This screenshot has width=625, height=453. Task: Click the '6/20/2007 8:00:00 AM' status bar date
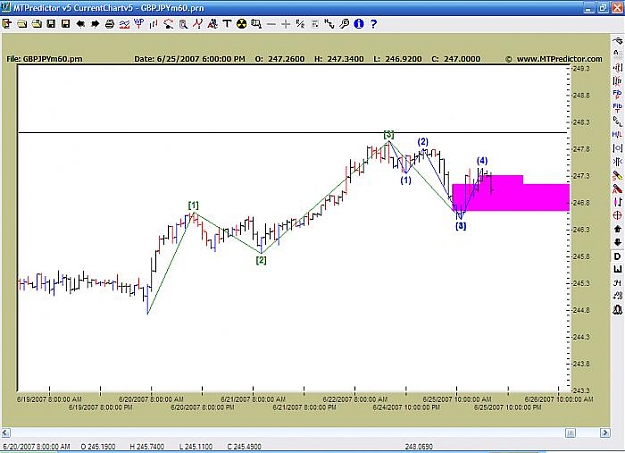(x=37, y=447)
